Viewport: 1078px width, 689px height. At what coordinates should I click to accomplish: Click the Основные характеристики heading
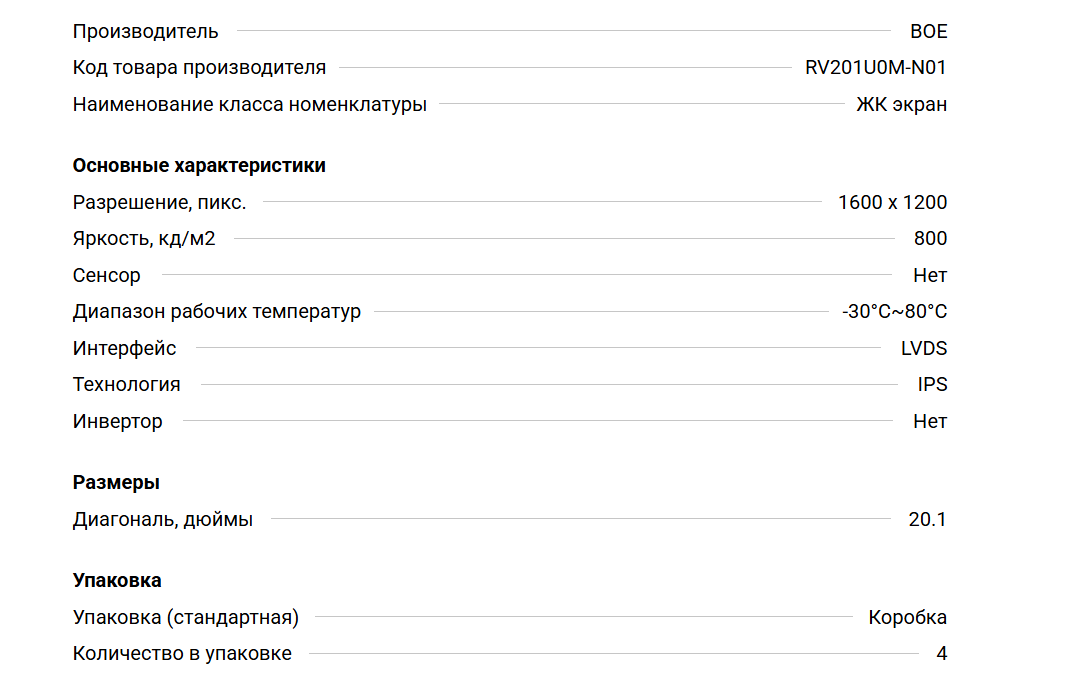point(199,166)
